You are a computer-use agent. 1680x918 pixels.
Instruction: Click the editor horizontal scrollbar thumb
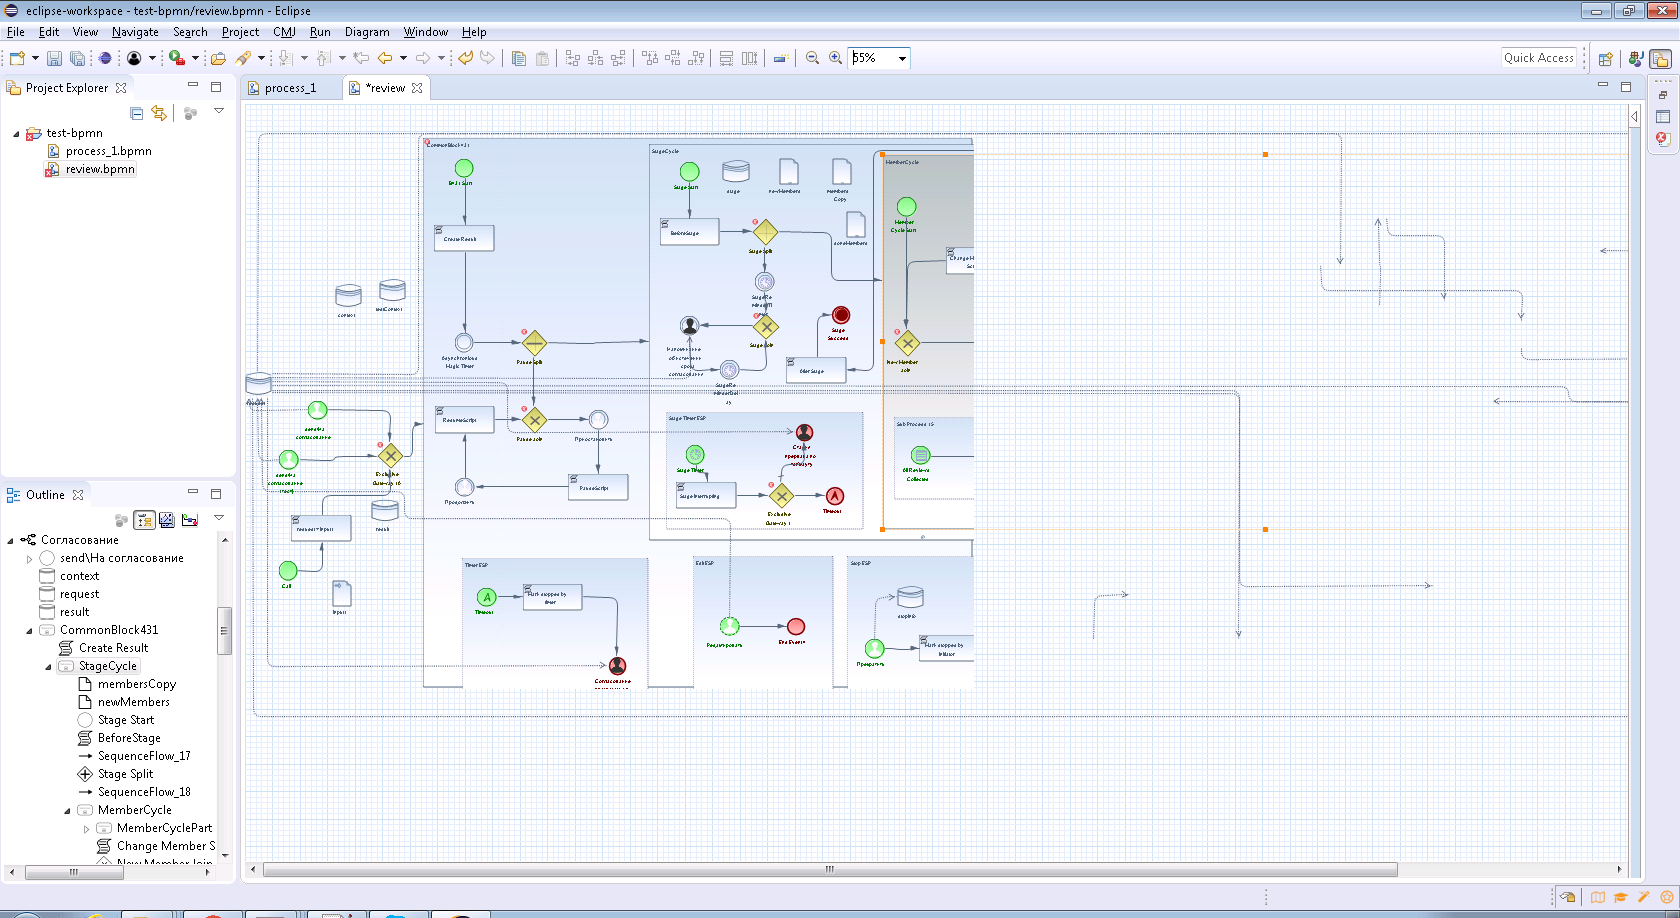point(829,870)
